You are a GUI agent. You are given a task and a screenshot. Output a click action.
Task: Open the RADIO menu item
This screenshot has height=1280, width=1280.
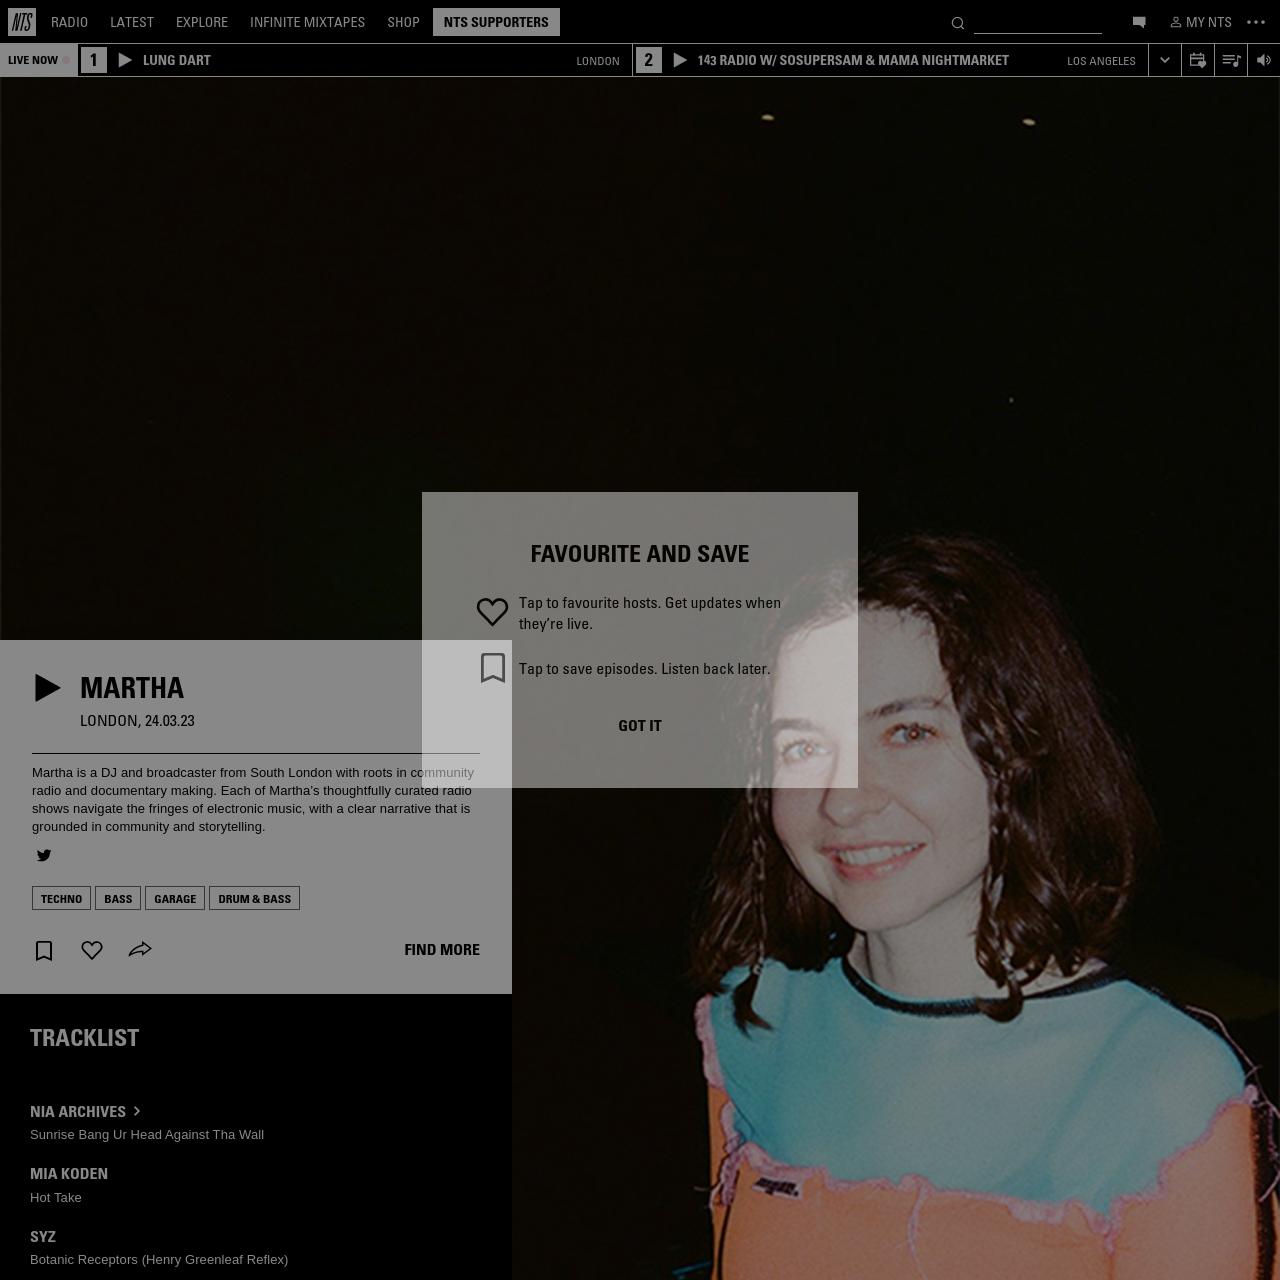coord(69,22)
